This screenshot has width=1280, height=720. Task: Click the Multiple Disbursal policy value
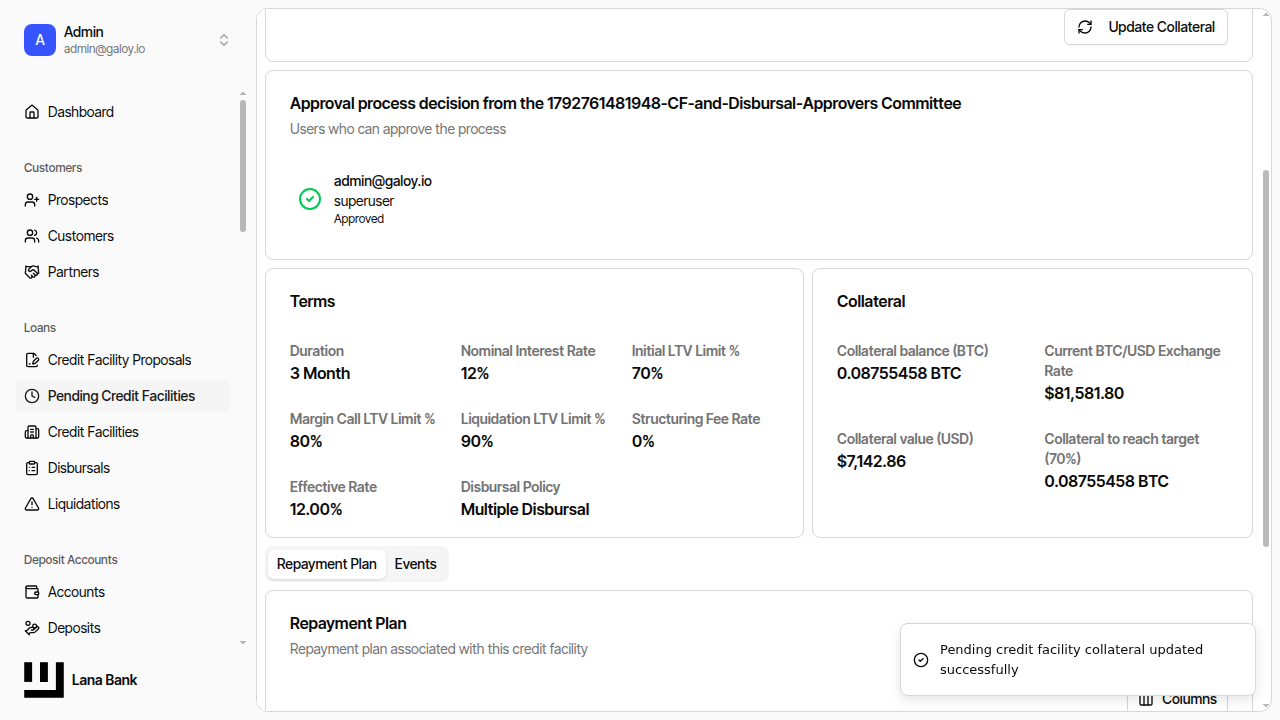pyautogui.click(x=525, y=509)
